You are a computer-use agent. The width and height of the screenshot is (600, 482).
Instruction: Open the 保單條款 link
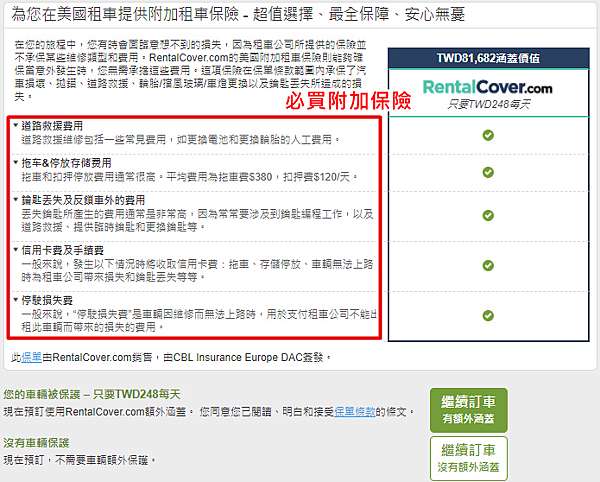[354, 412]
